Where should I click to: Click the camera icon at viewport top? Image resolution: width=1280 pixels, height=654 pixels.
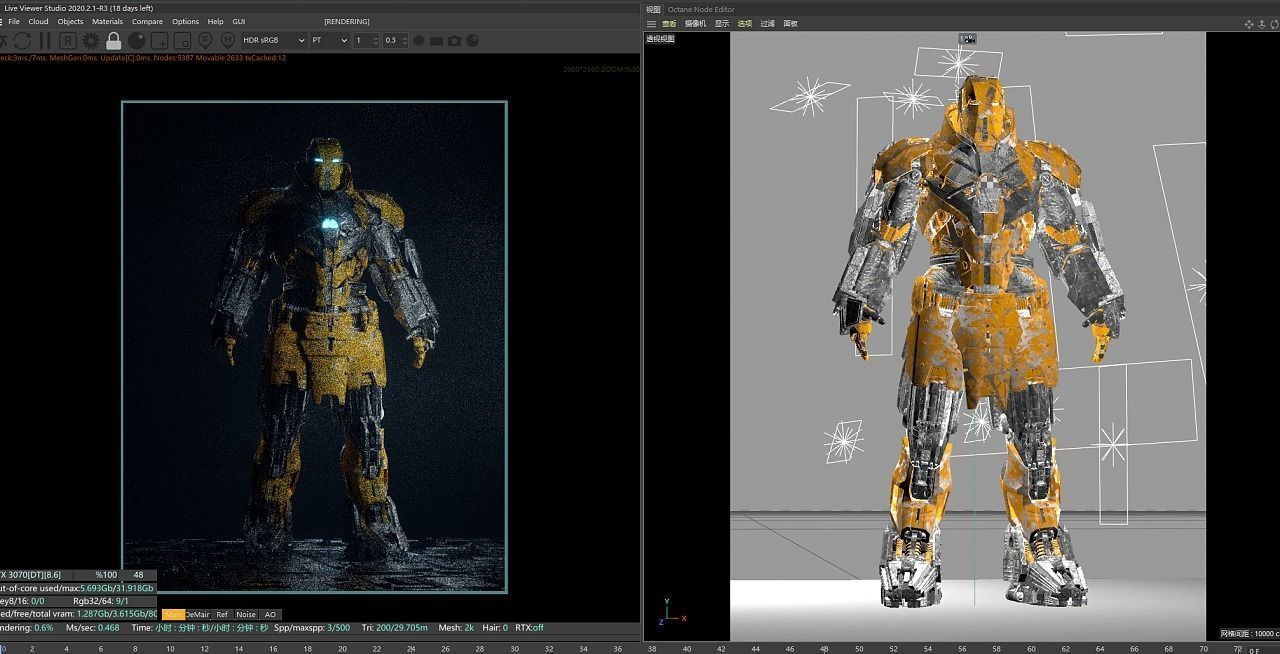tap(967, 38)
